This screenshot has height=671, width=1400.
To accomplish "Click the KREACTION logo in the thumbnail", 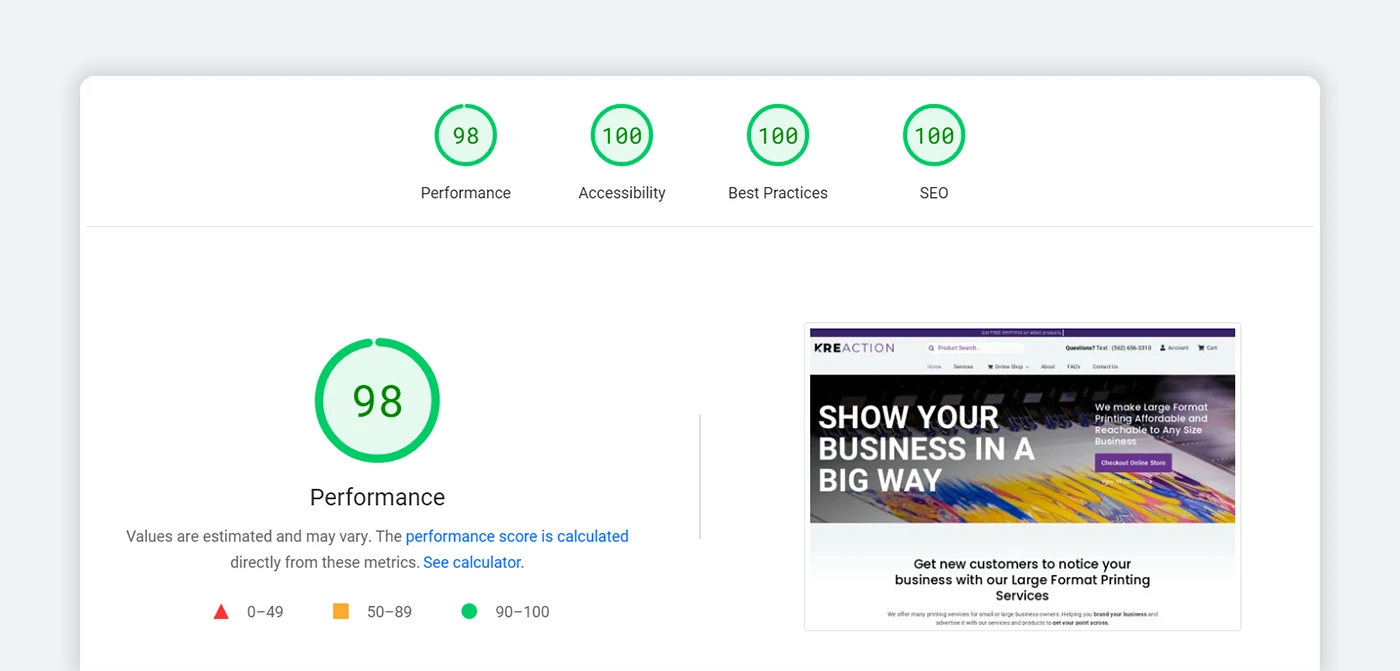I will pyautogui.click(x=854, y=348).
